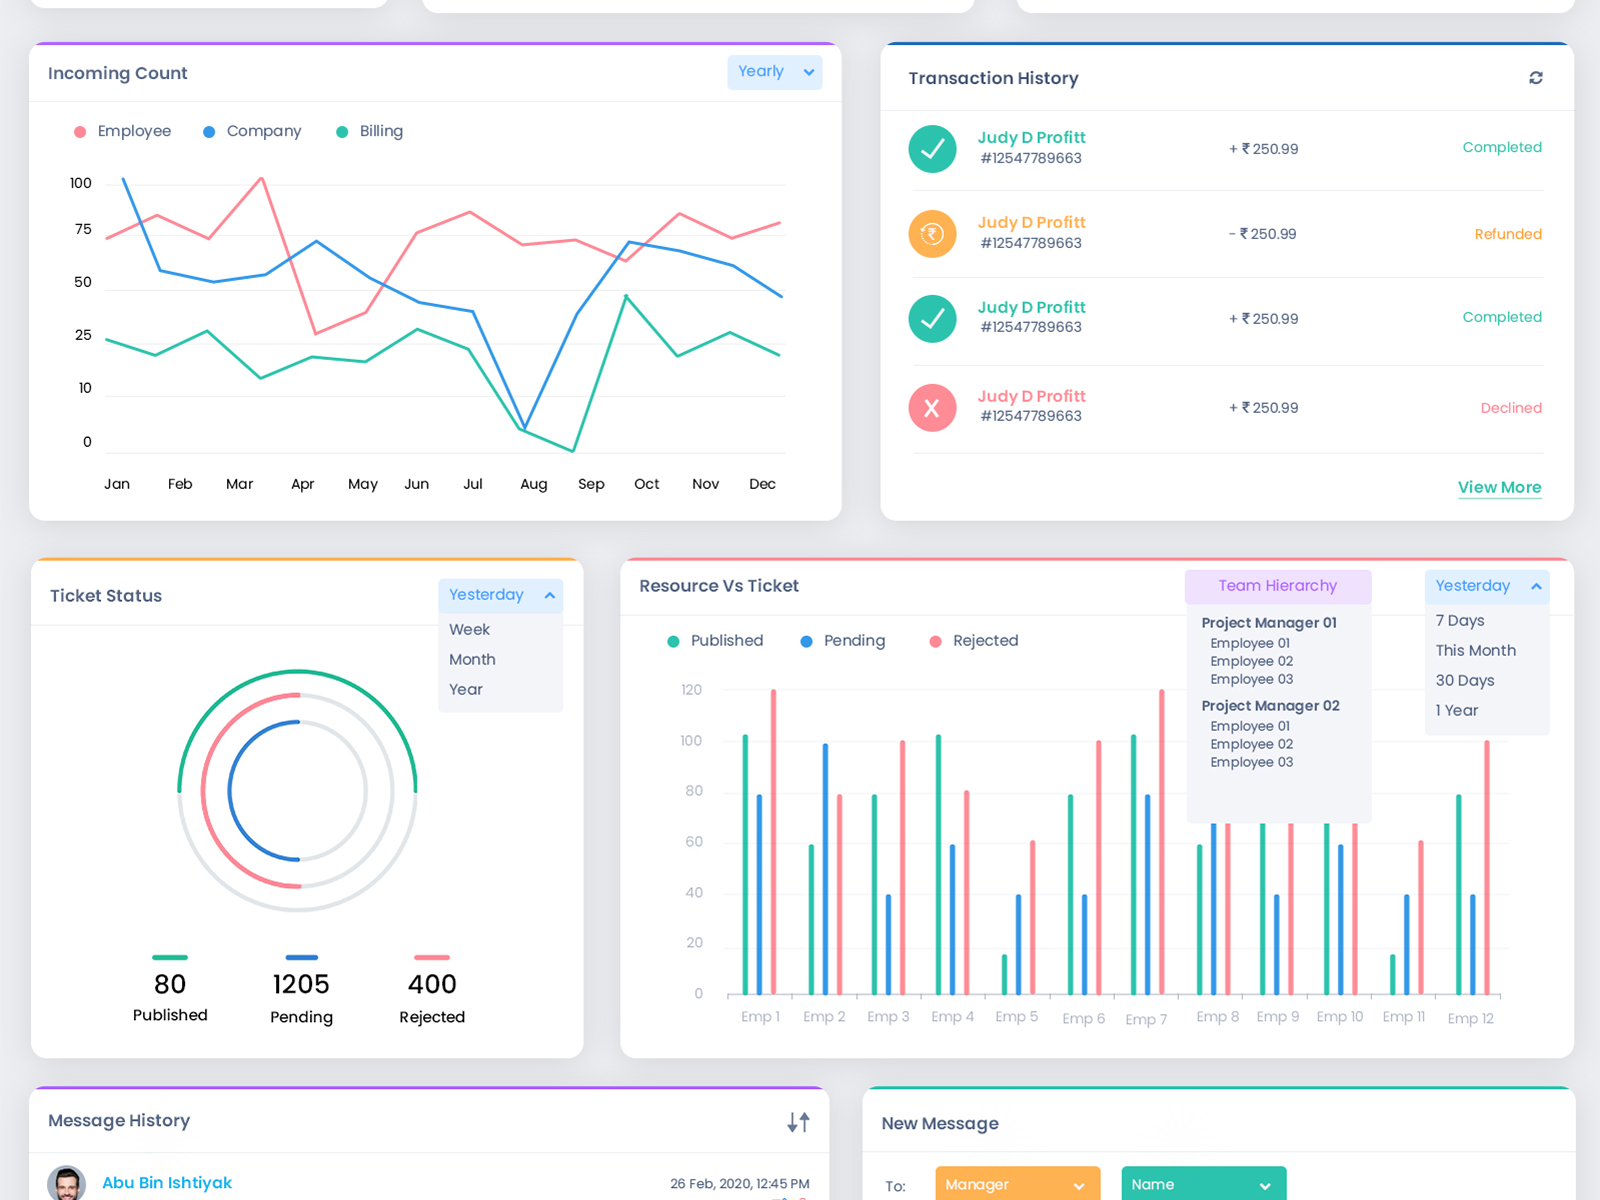
Task: Click the red Declined X icon
Action: tap(932, 407)
